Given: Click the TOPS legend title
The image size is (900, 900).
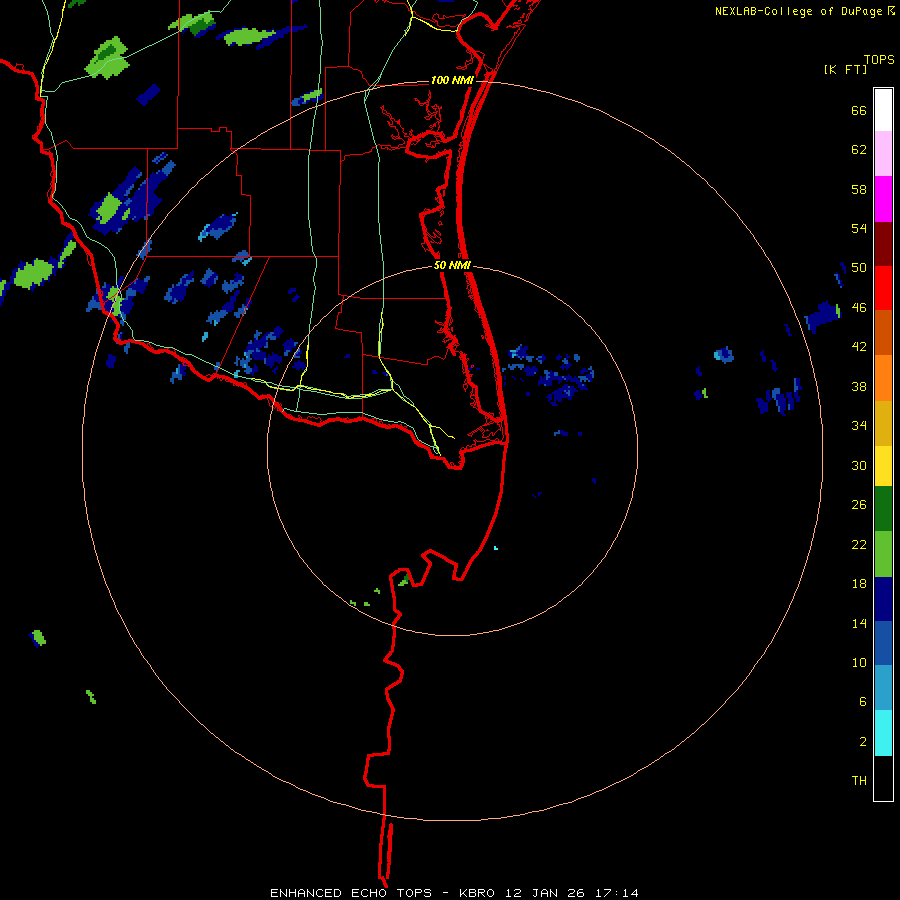Looking at the screenshot, I should [x=879, y=60].
